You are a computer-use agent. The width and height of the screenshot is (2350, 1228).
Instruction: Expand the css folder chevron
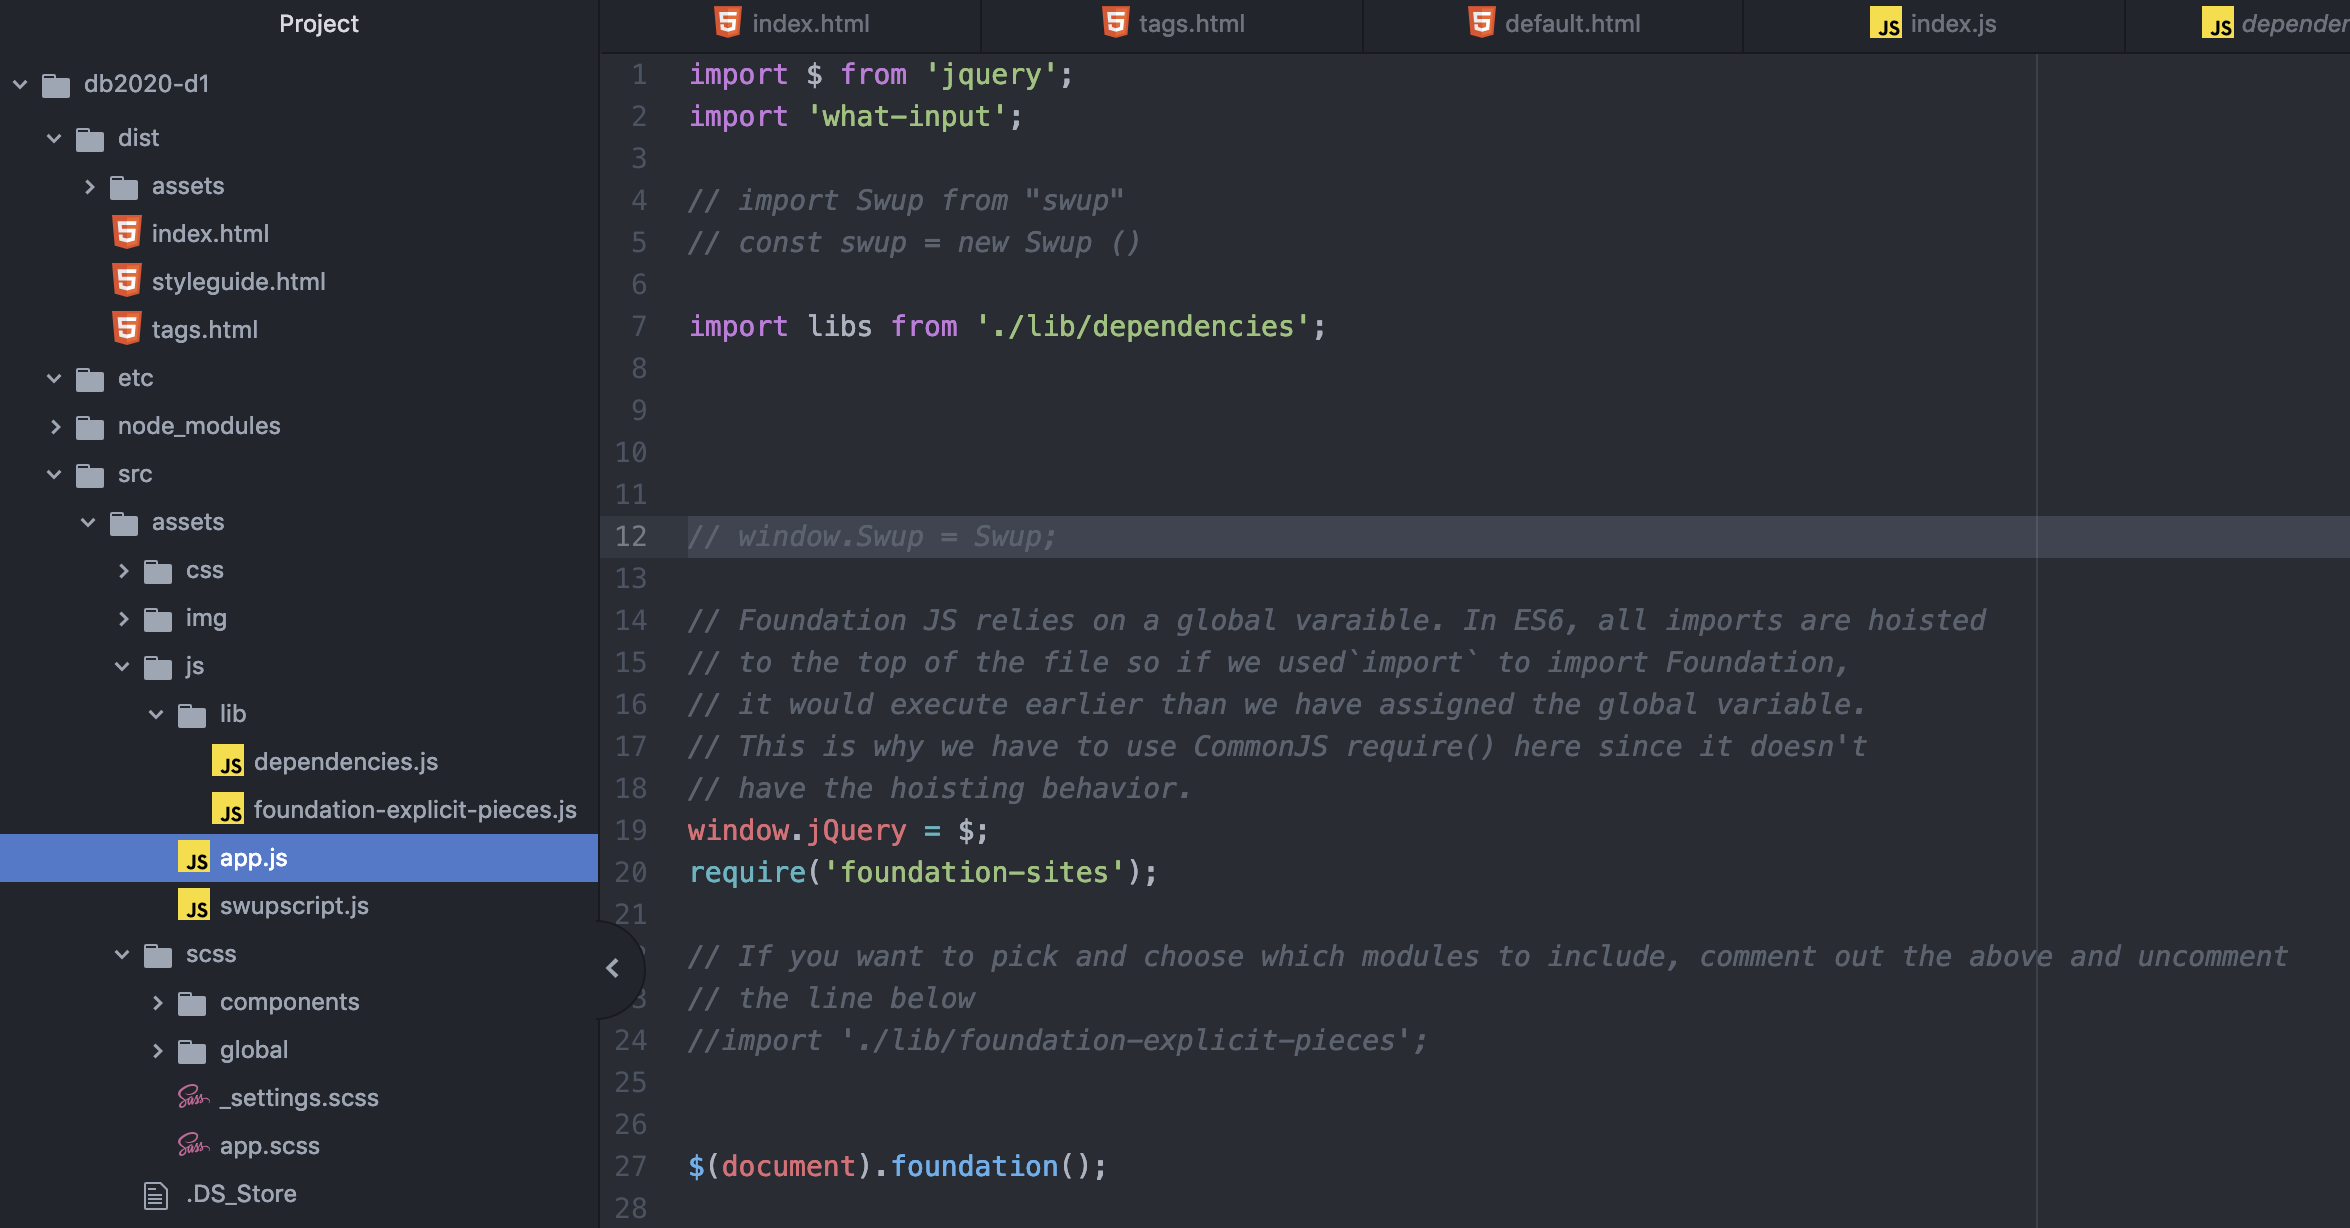(123, 571)
